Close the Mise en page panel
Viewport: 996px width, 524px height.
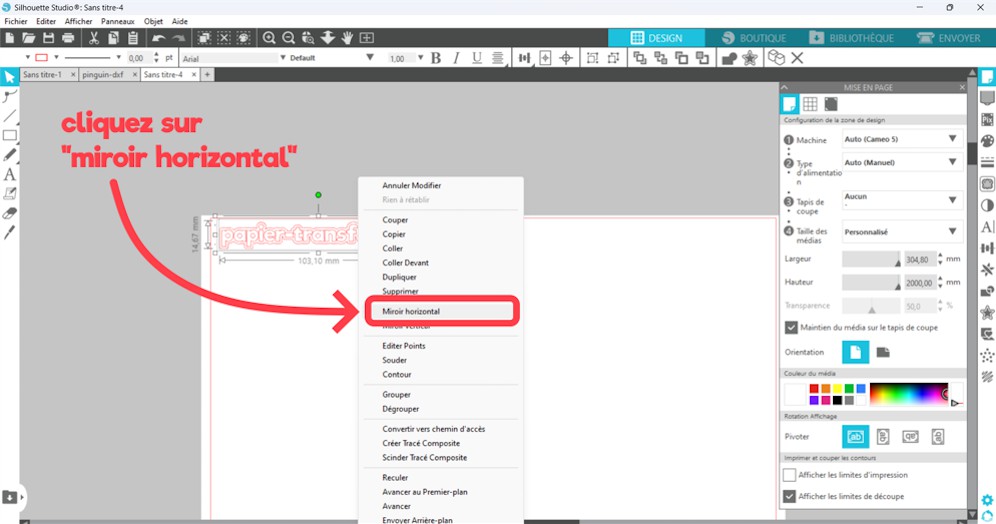(962, 88)
